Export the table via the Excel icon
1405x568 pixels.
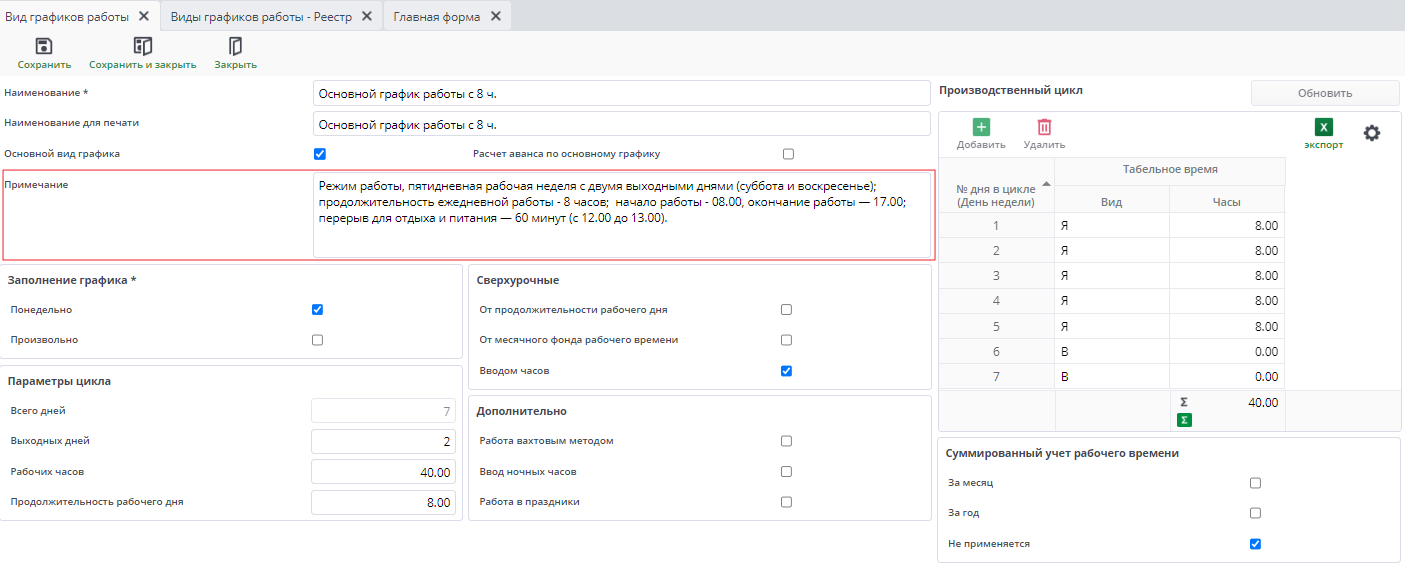pyautogui.click(x=1323, y=127)
